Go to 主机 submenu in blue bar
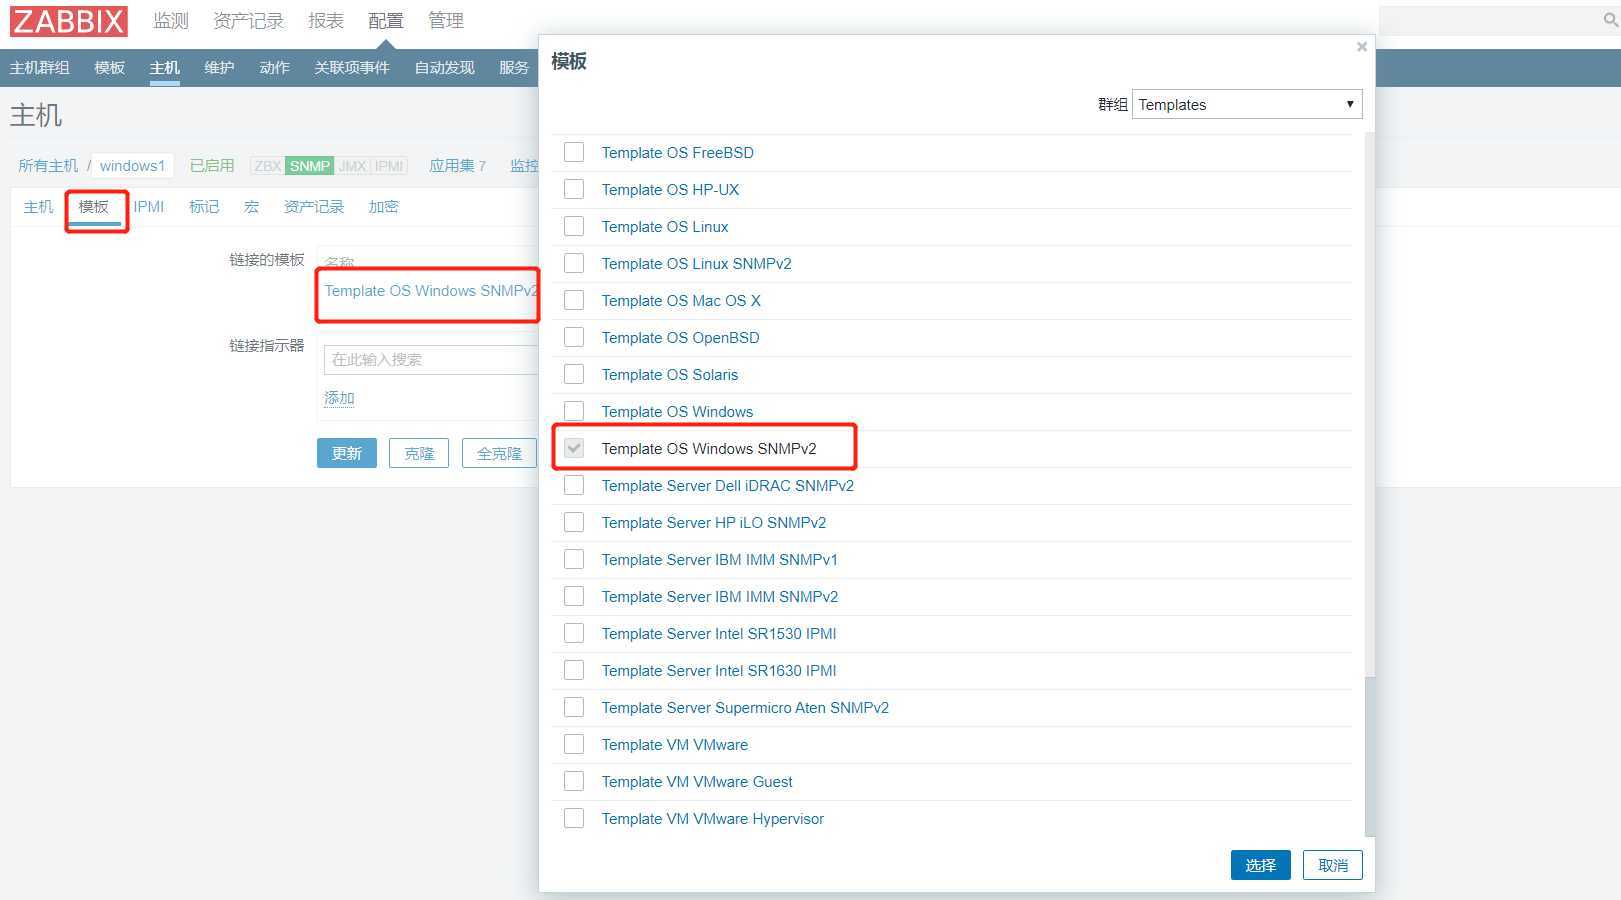The height and width of the screenshot is (900, 1621). 165,67
